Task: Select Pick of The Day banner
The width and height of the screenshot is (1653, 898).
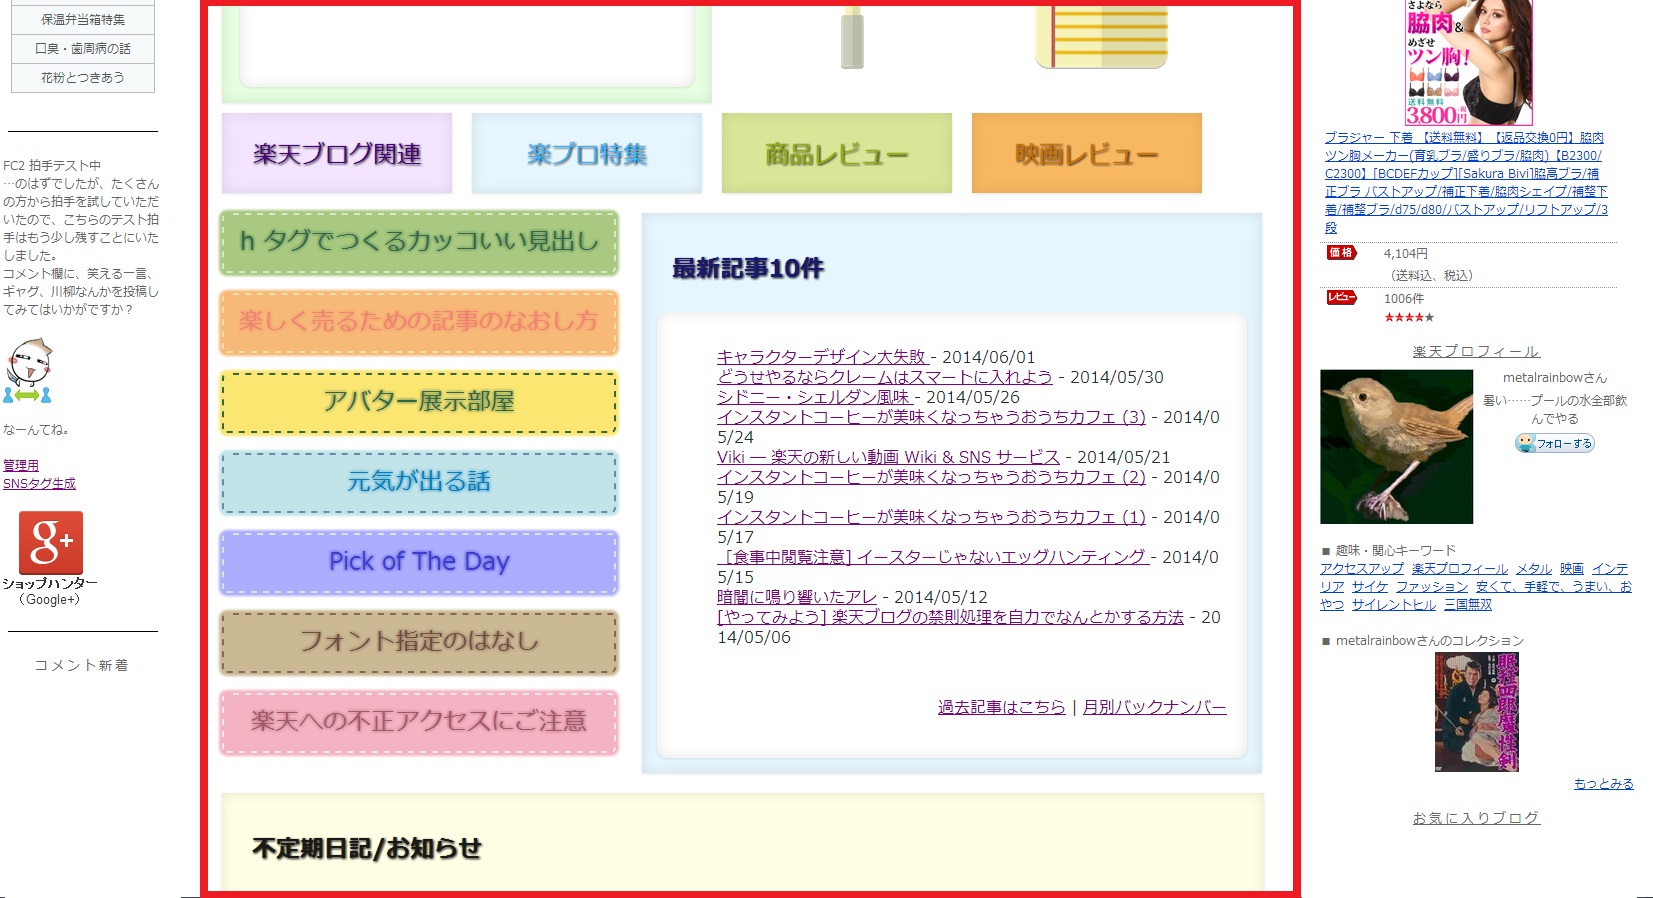Action: [x=419, y=562]
